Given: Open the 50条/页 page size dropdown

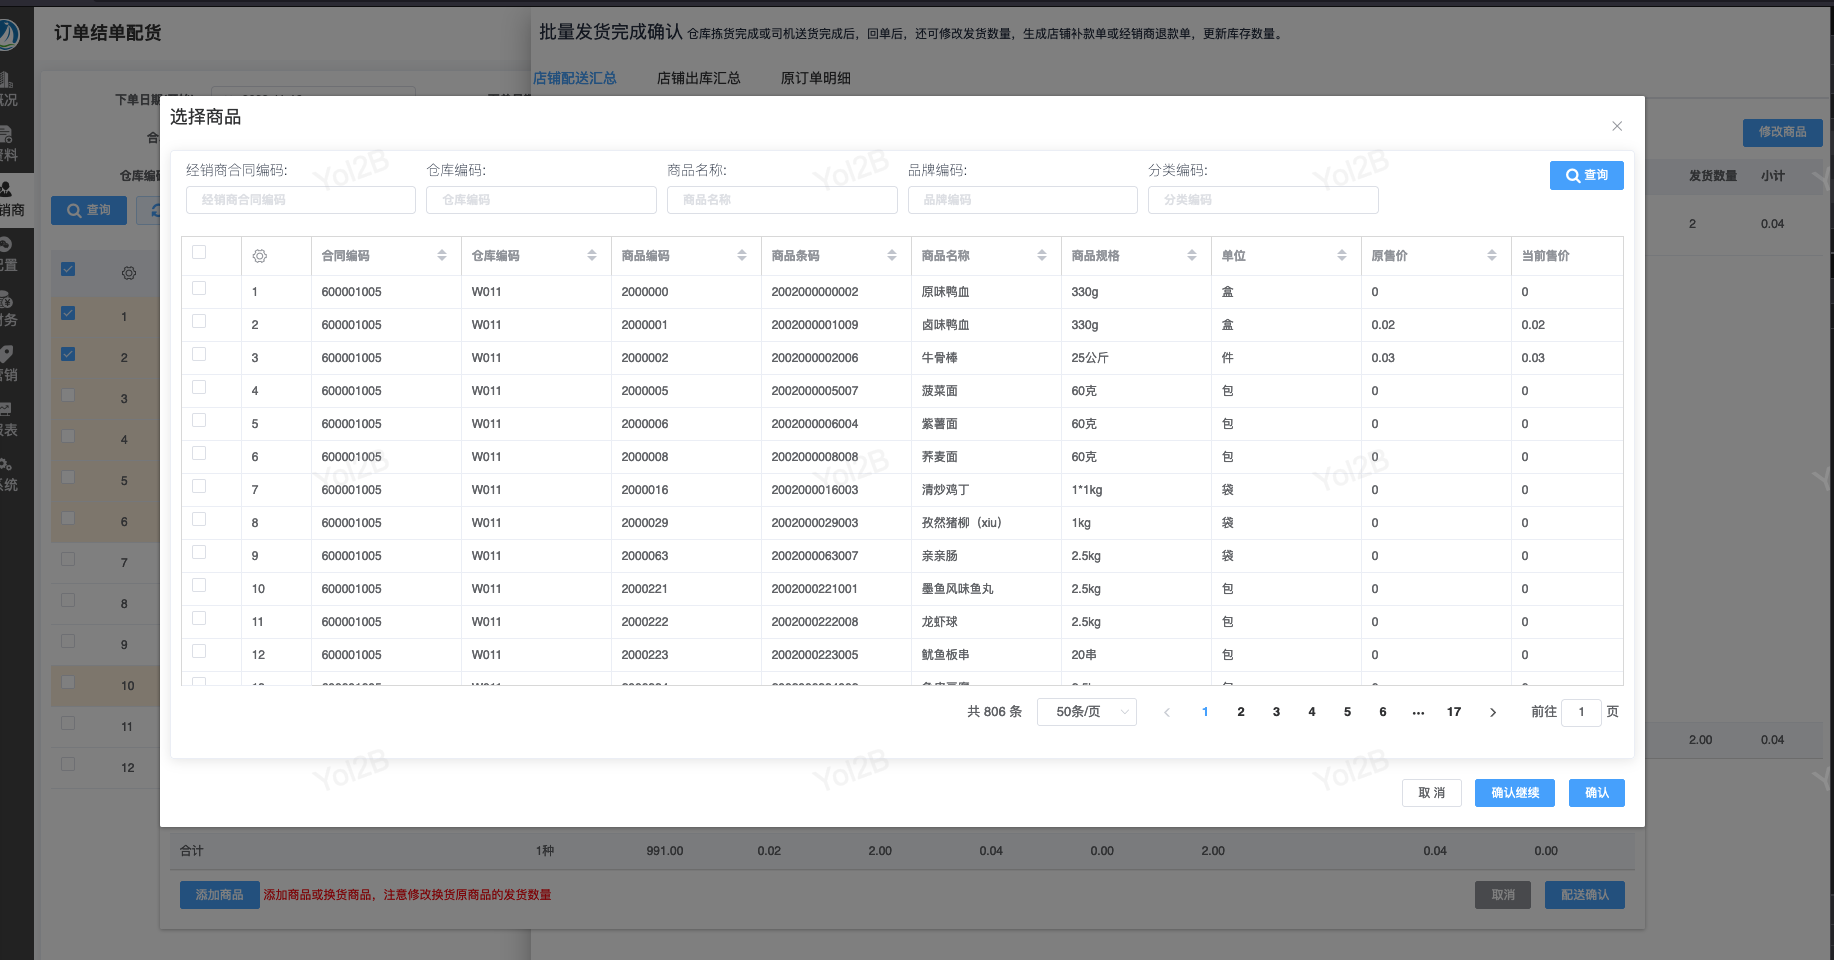Looking at the screenshot, I should pos(1087,712).
